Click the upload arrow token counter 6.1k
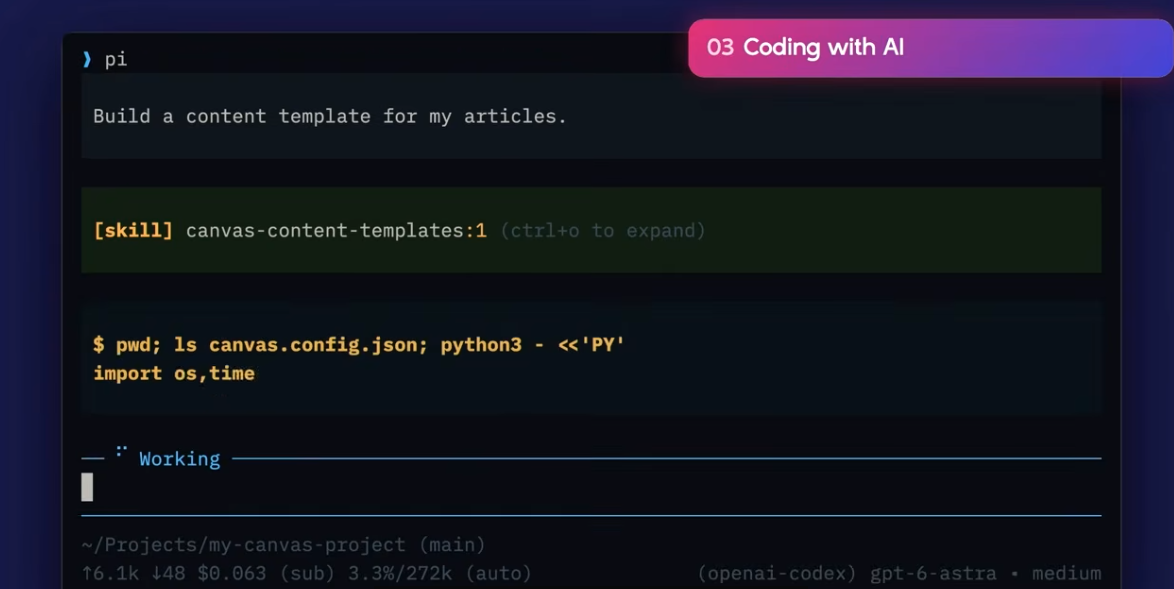1174x589 pixels. point(111,573)
